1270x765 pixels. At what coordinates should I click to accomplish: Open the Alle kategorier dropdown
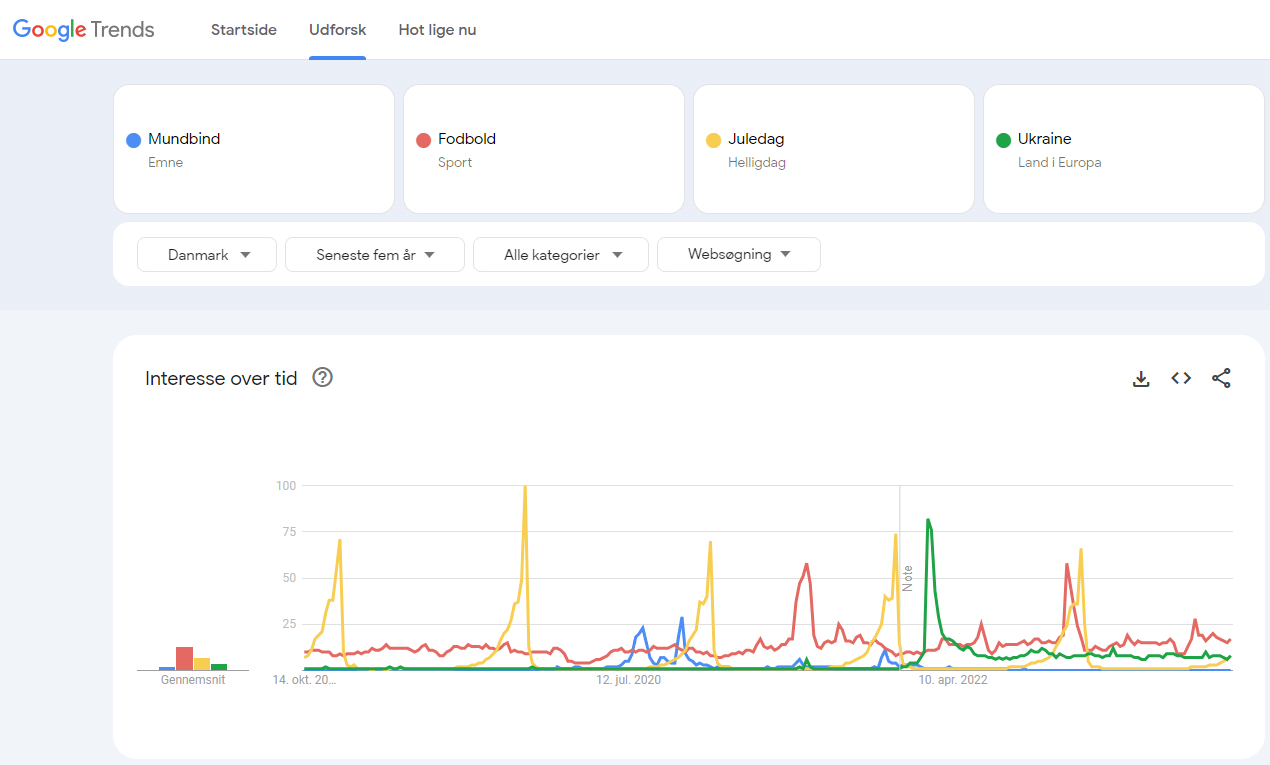click(560, 254)
